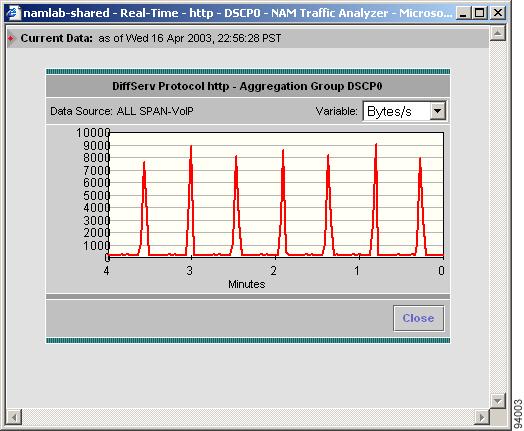Screen dimensions: 524x431
Task: Click the red diamond Current Data icon
Action: pos(11,38)
